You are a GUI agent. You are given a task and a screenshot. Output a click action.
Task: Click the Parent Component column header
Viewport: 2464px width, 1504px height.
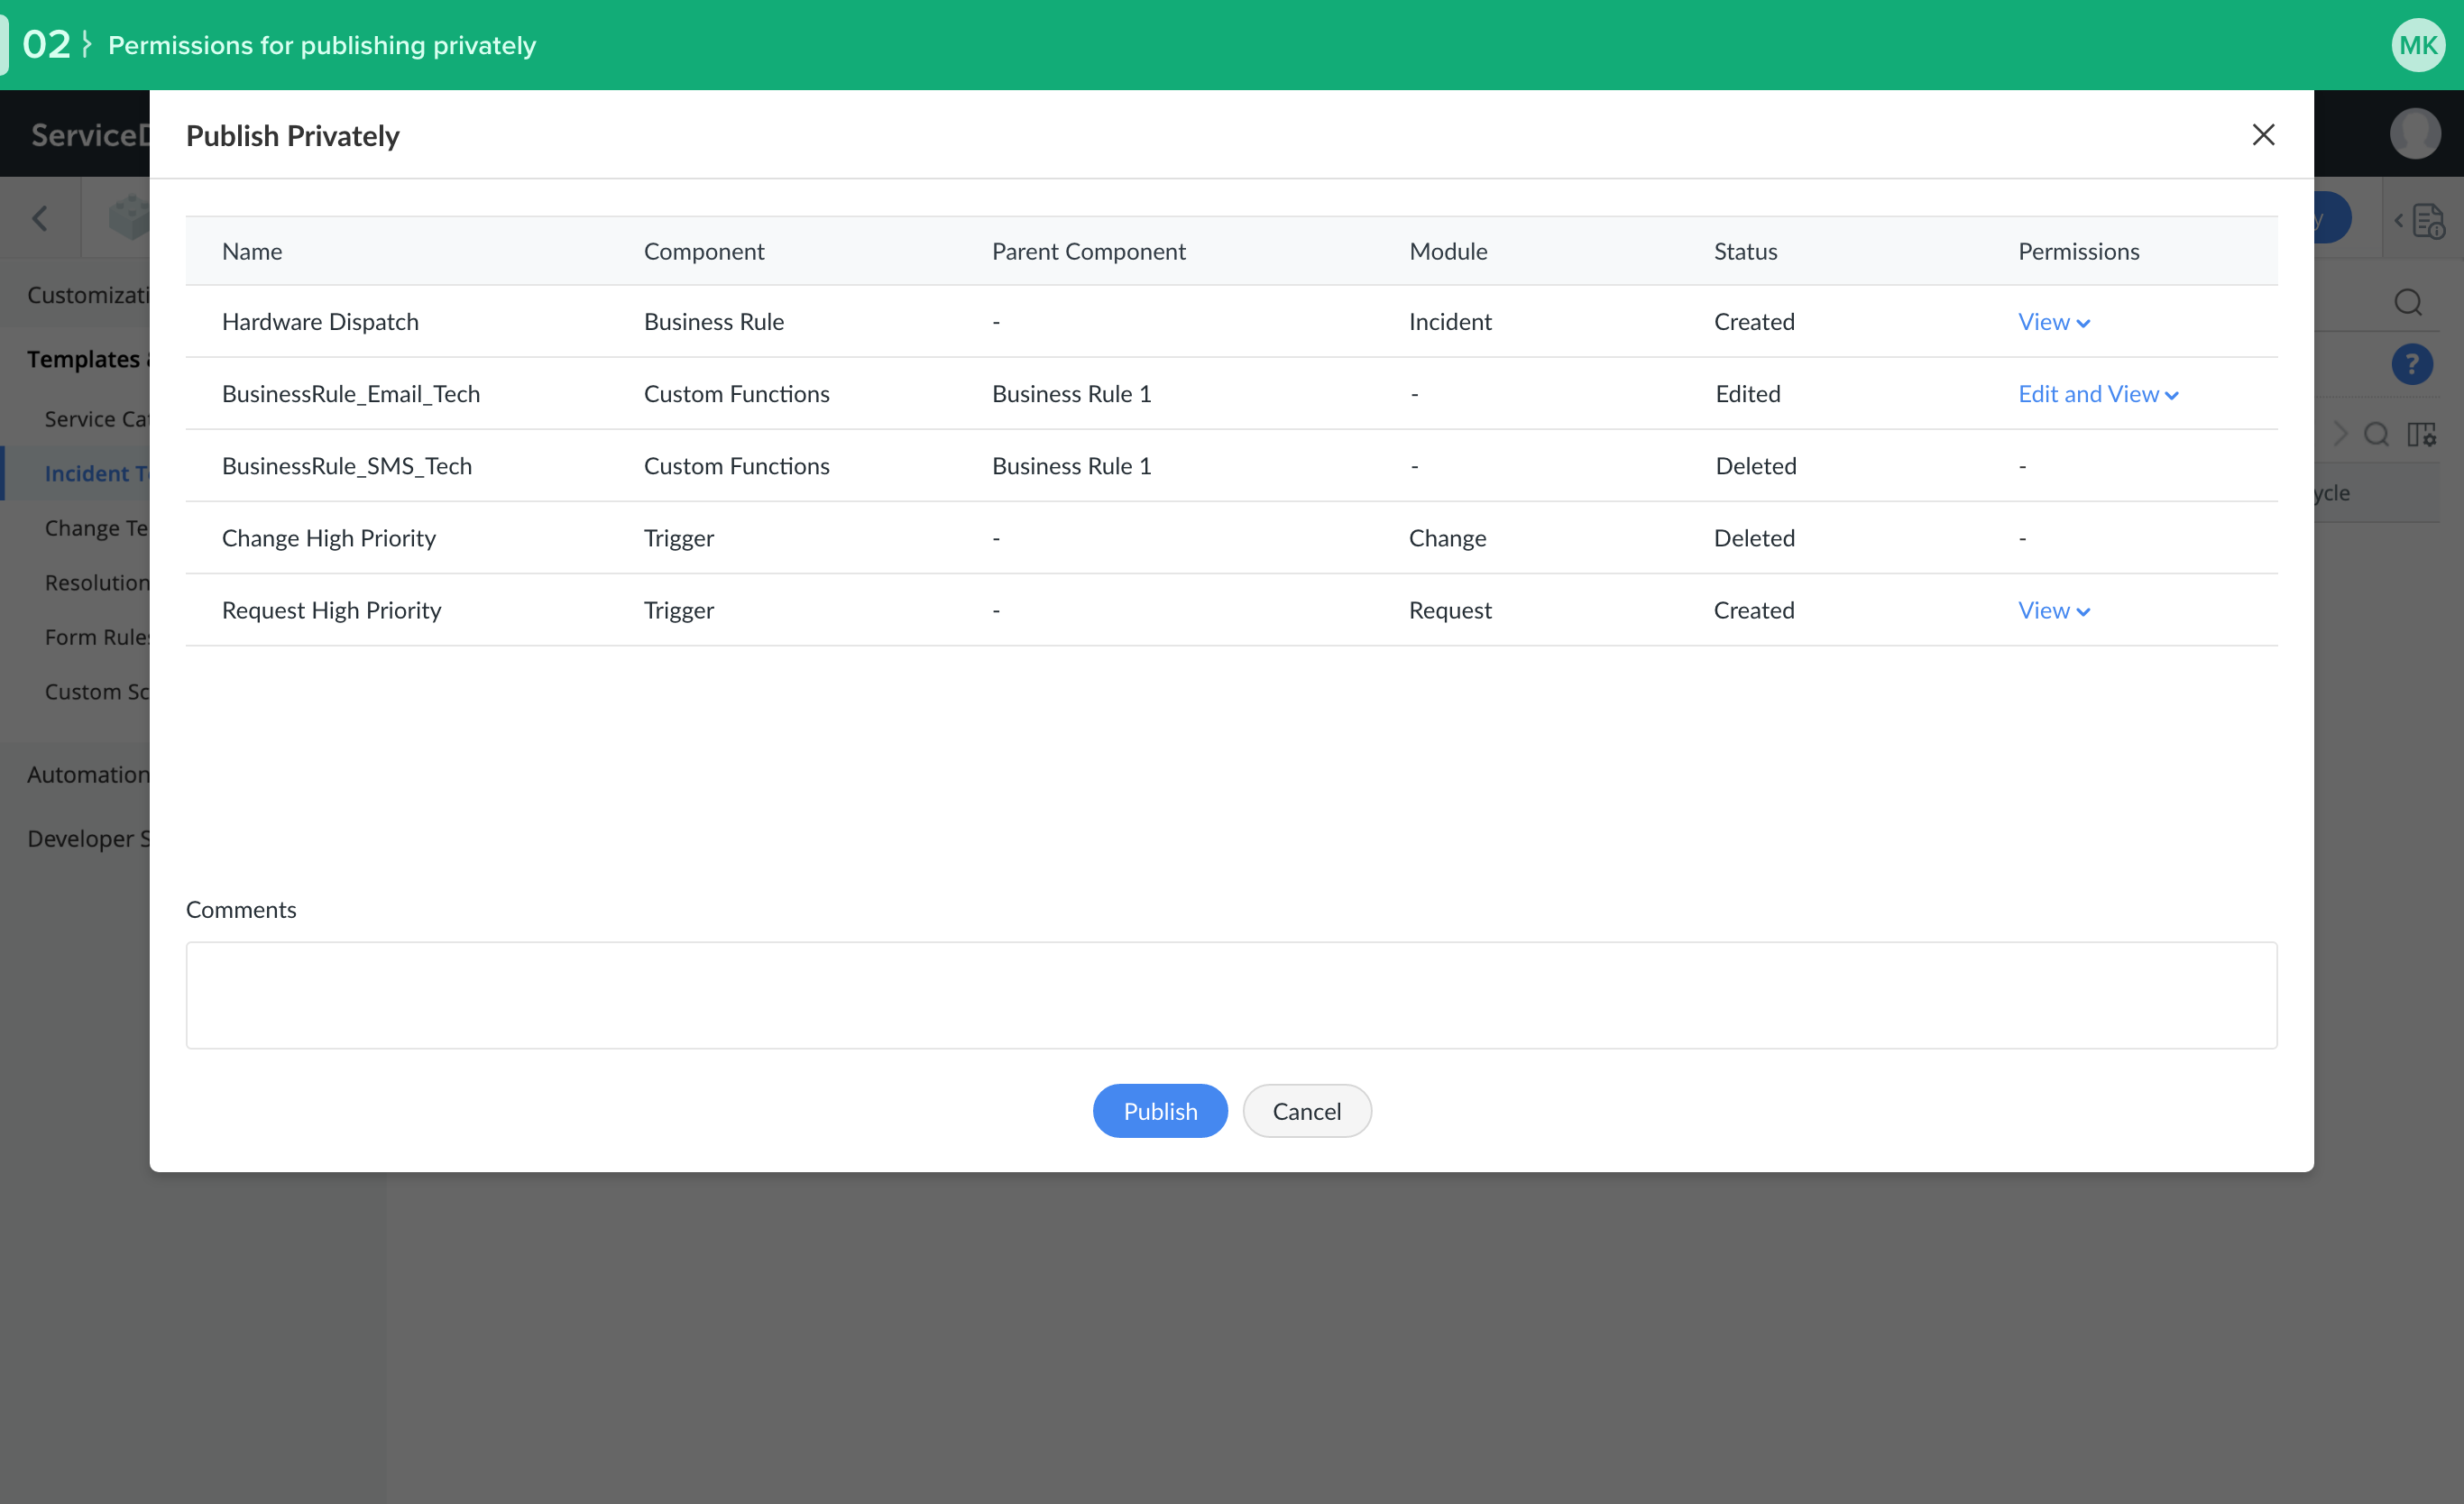coord(1088,251)
